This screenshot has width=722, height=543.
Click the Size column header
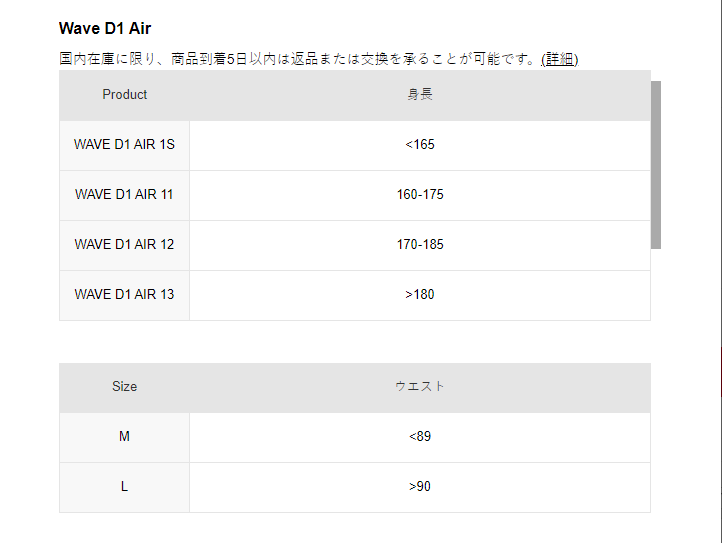(124, 387)
